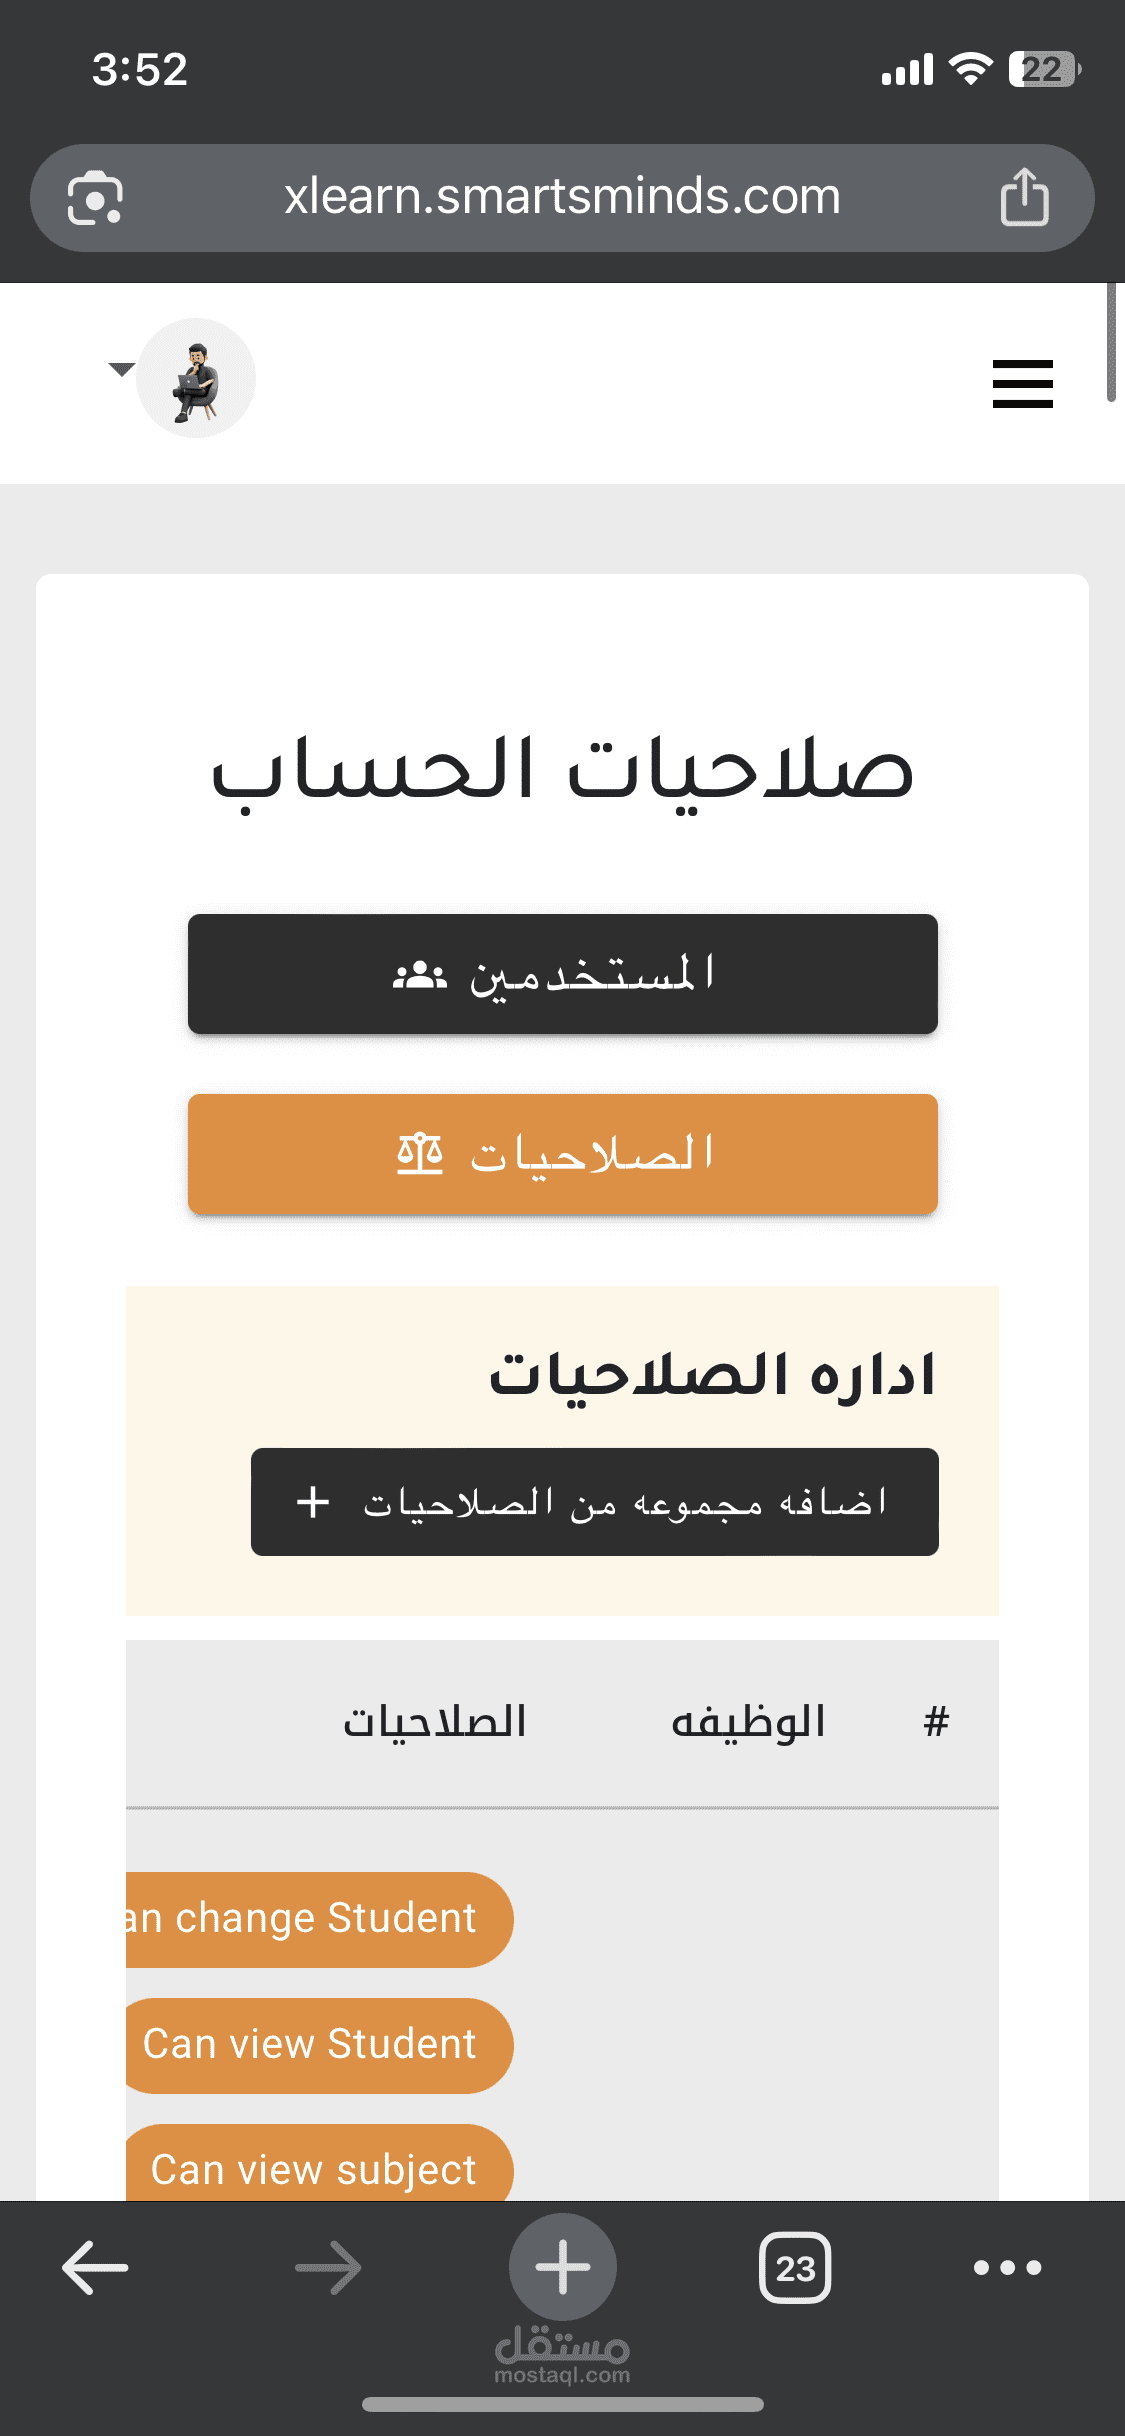Viewport: 1125px width, 2436px height.
Task: Expand the profile dropdown arrow
Action: (121, 370)
